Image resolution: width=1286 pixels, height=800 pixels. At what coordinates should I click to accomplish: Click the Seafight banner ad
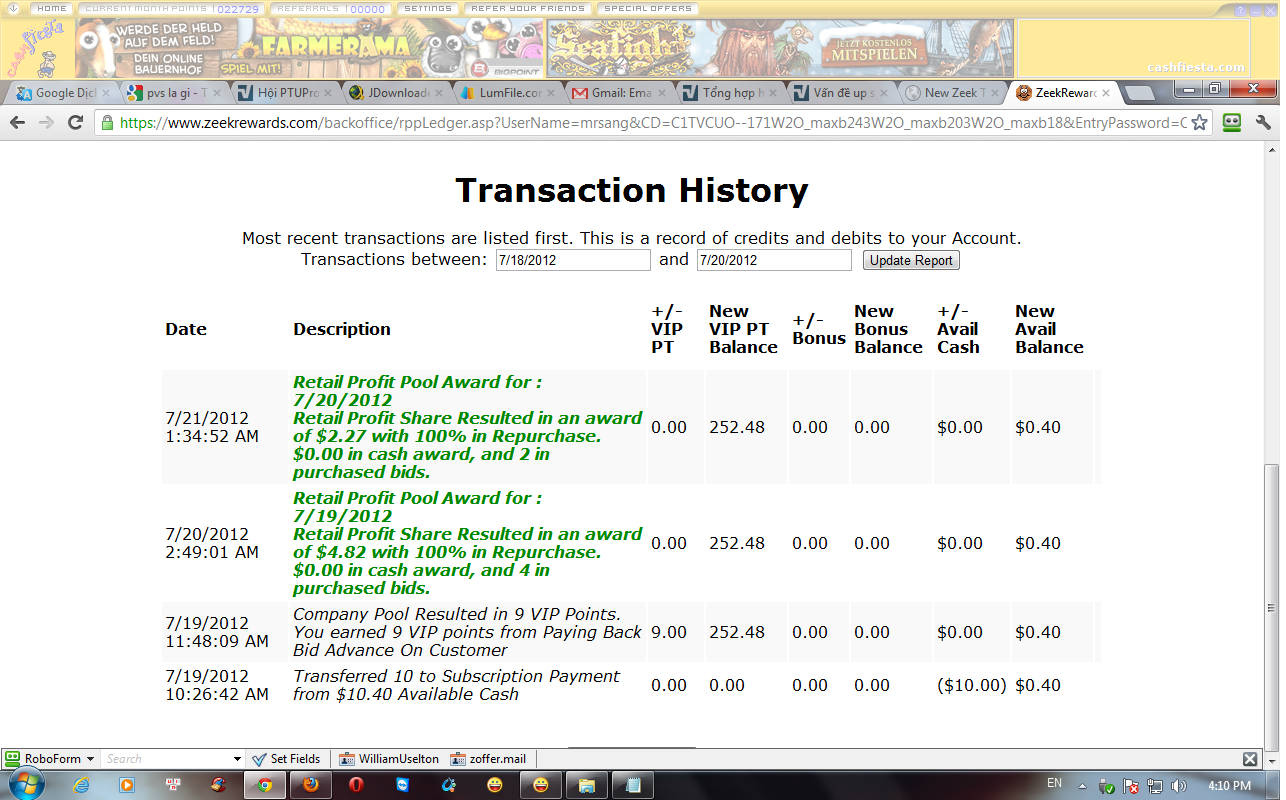pos(782,49)
